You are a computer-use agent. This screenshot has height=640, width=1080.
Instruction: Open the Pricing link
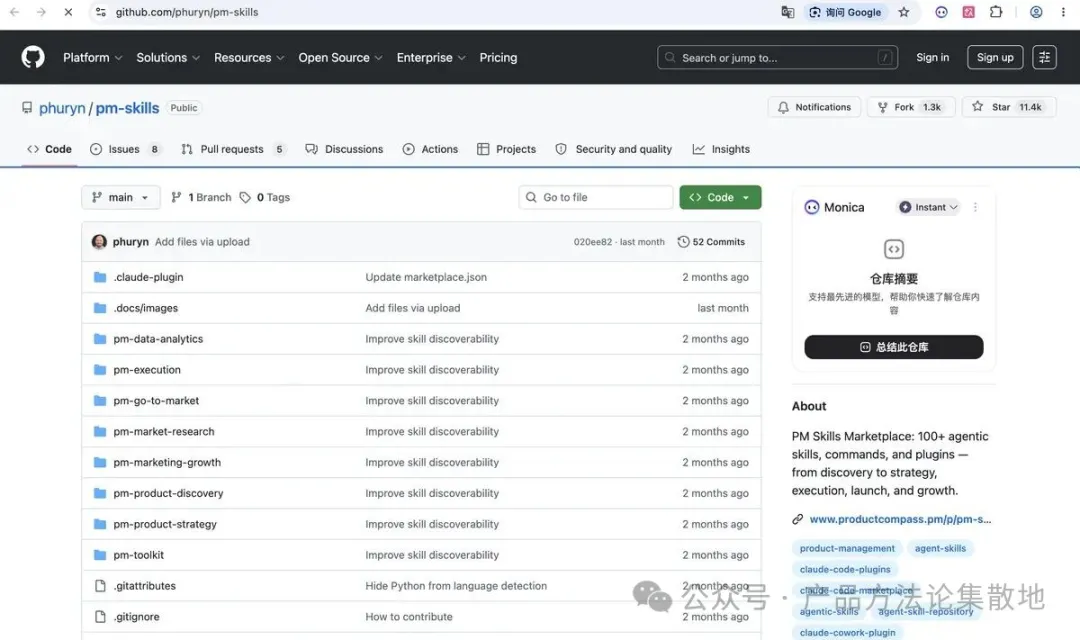point(498,58)
